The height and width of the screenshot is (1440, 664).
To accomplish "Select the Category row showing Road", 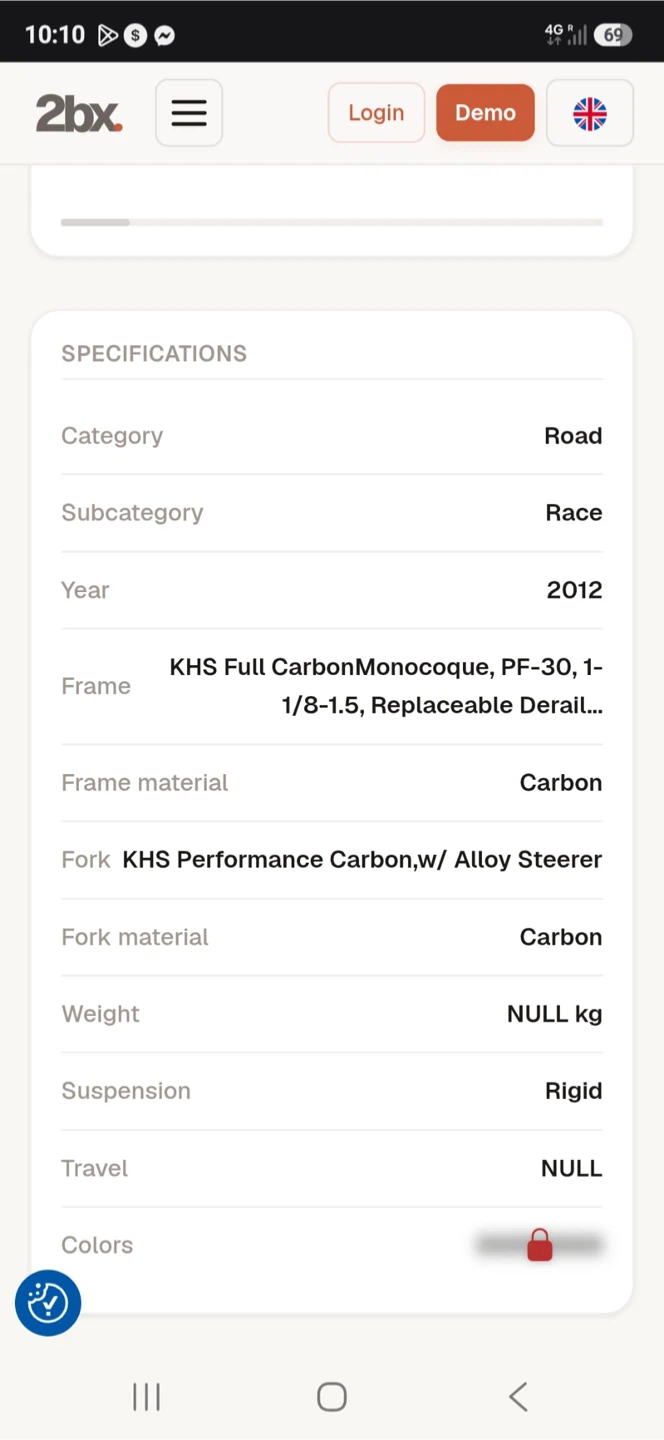I will (332, 436).
